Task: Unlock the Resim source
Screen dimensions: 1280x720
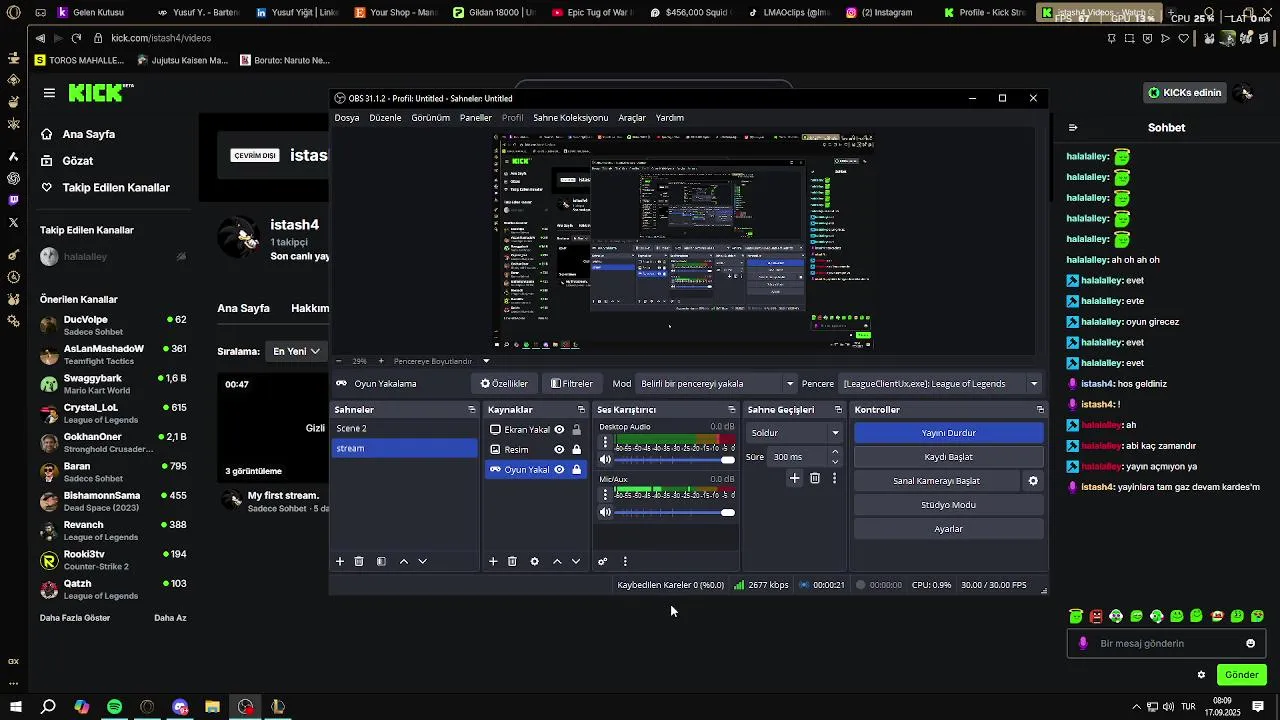Action: pos(577,450)
